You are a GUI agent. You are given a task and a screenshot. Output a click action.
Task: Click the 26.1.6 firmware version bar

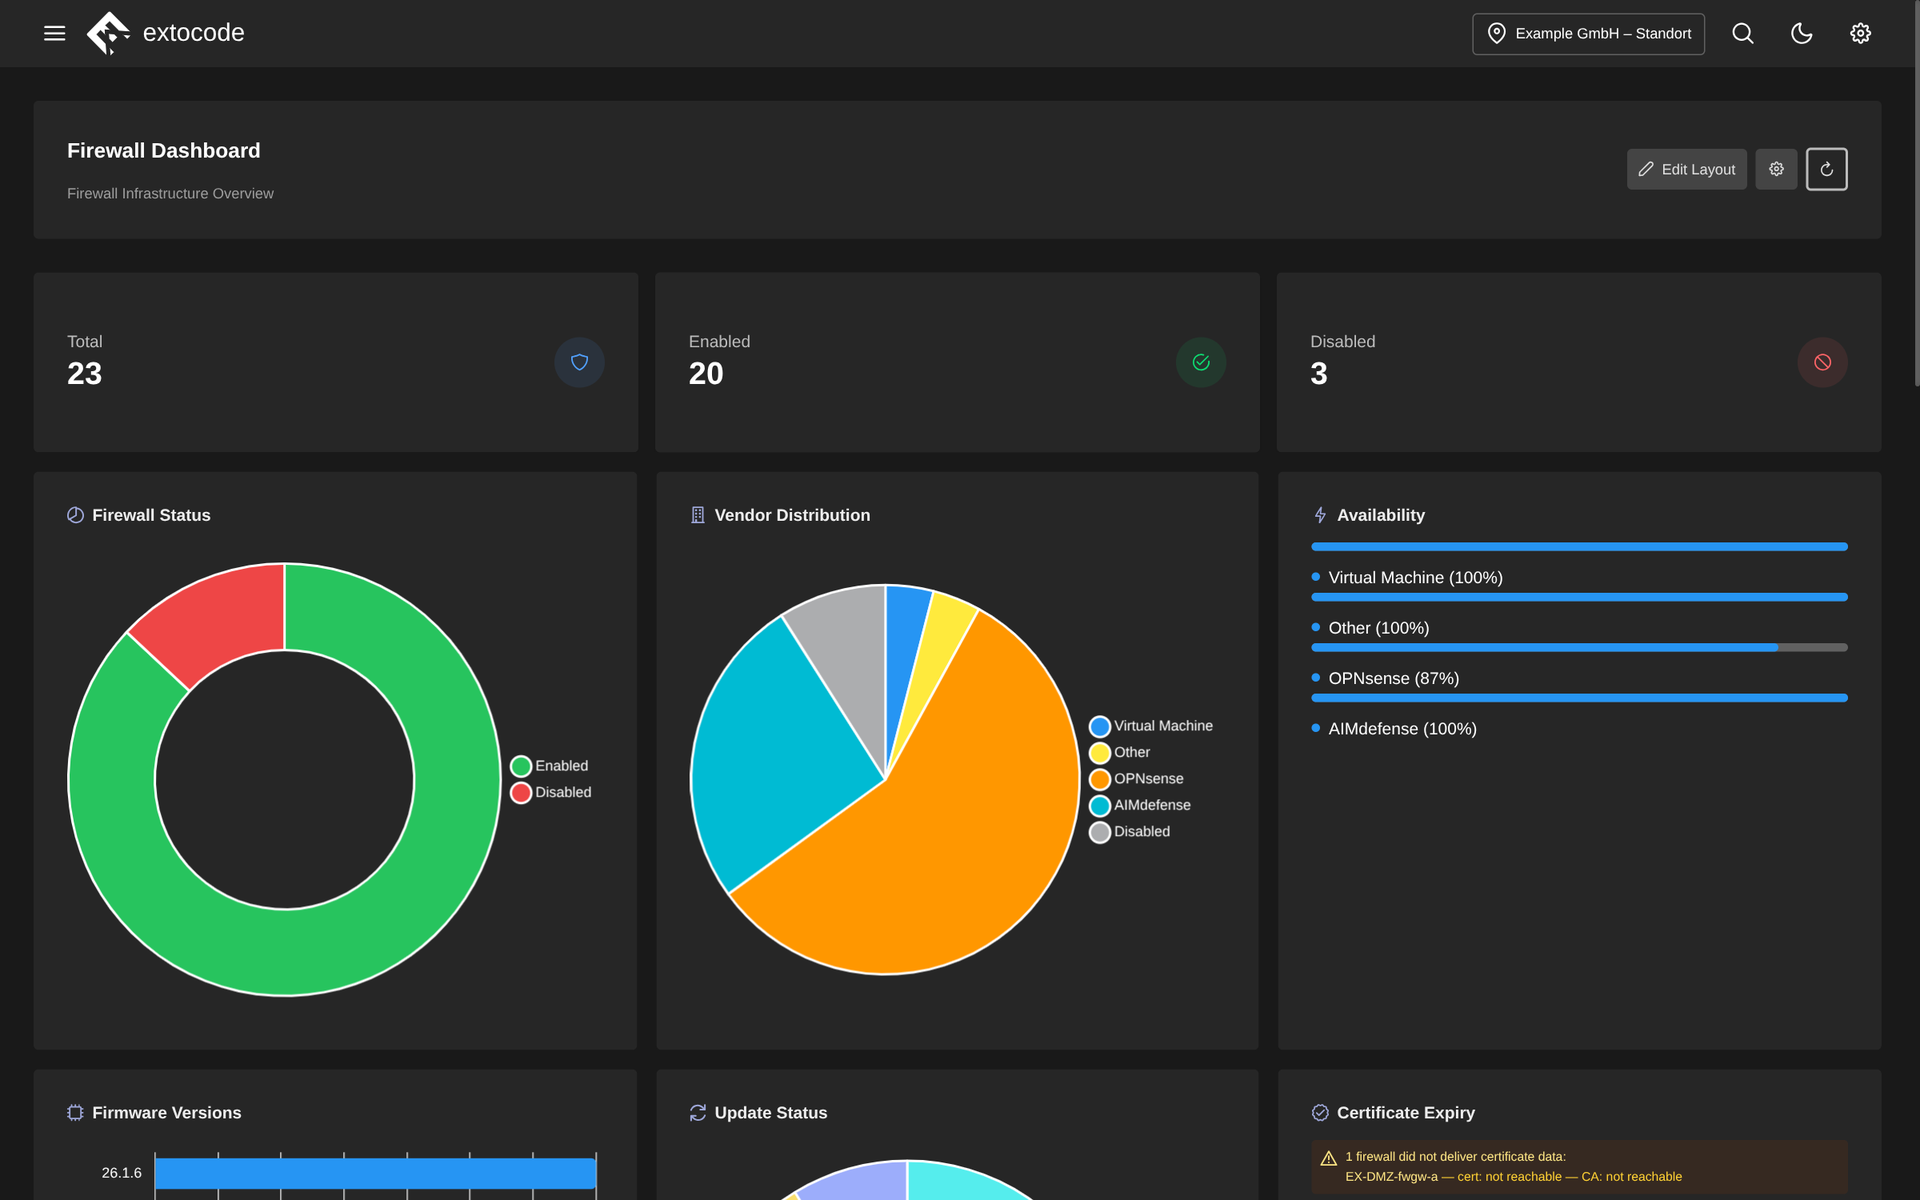pyautogui.click(x=375, y=1173)
